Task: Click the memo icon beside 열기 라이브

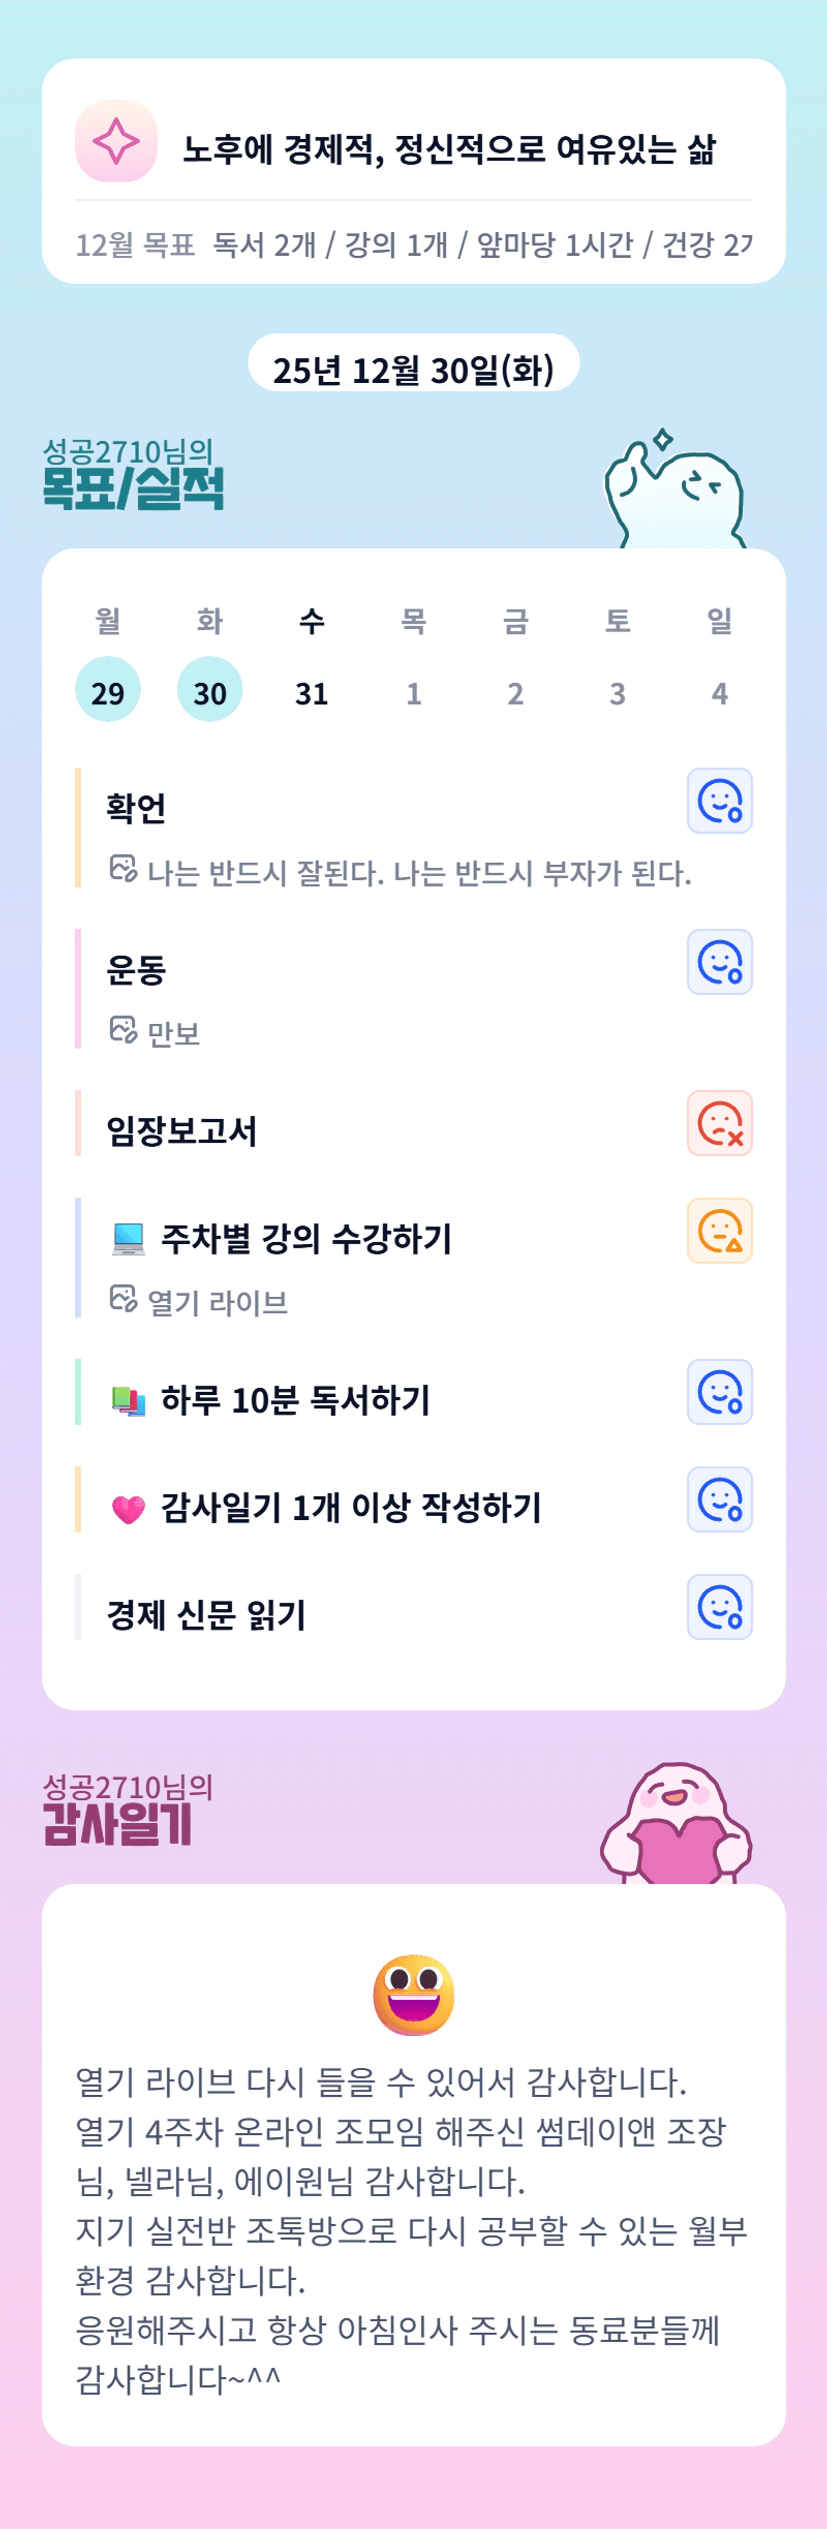Action: (123, 1299)
